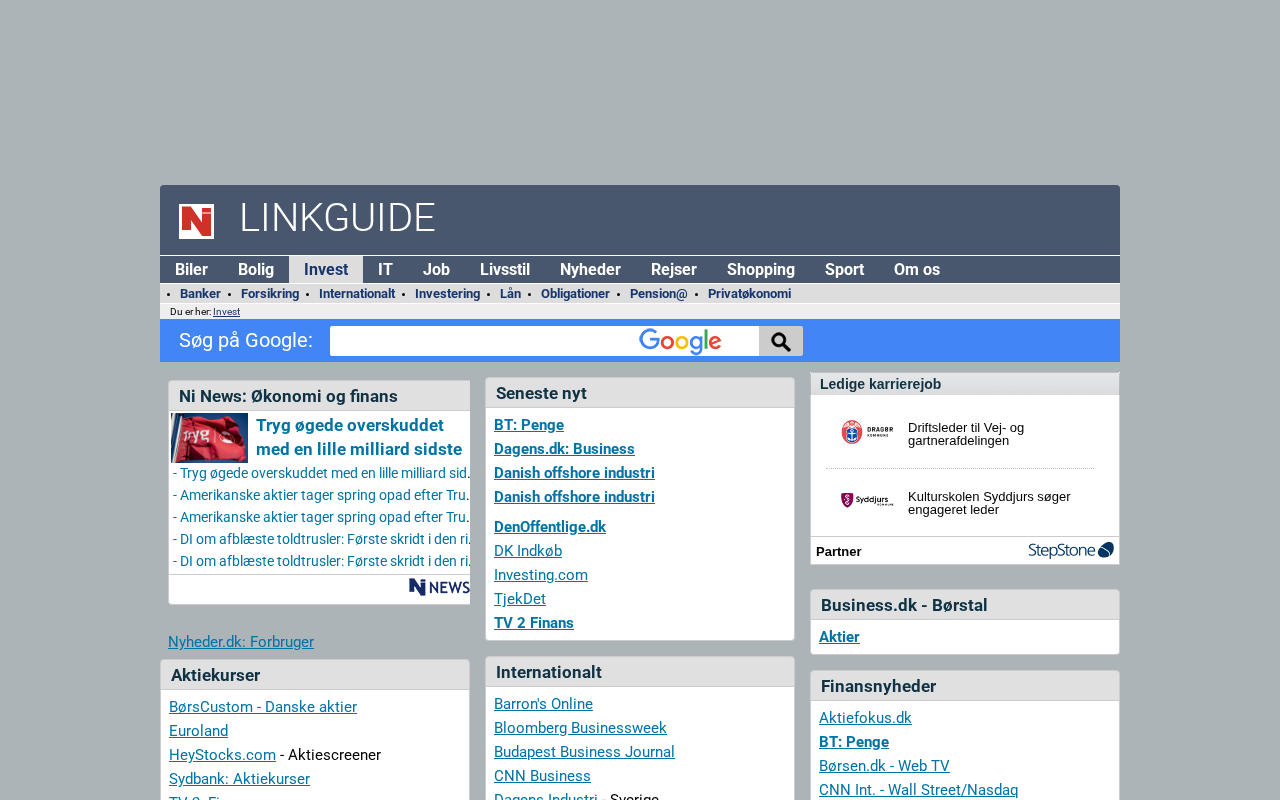
Task: Open CNN Int. - Wall Street/Nasdaq link
Action: tap(918, 790)
